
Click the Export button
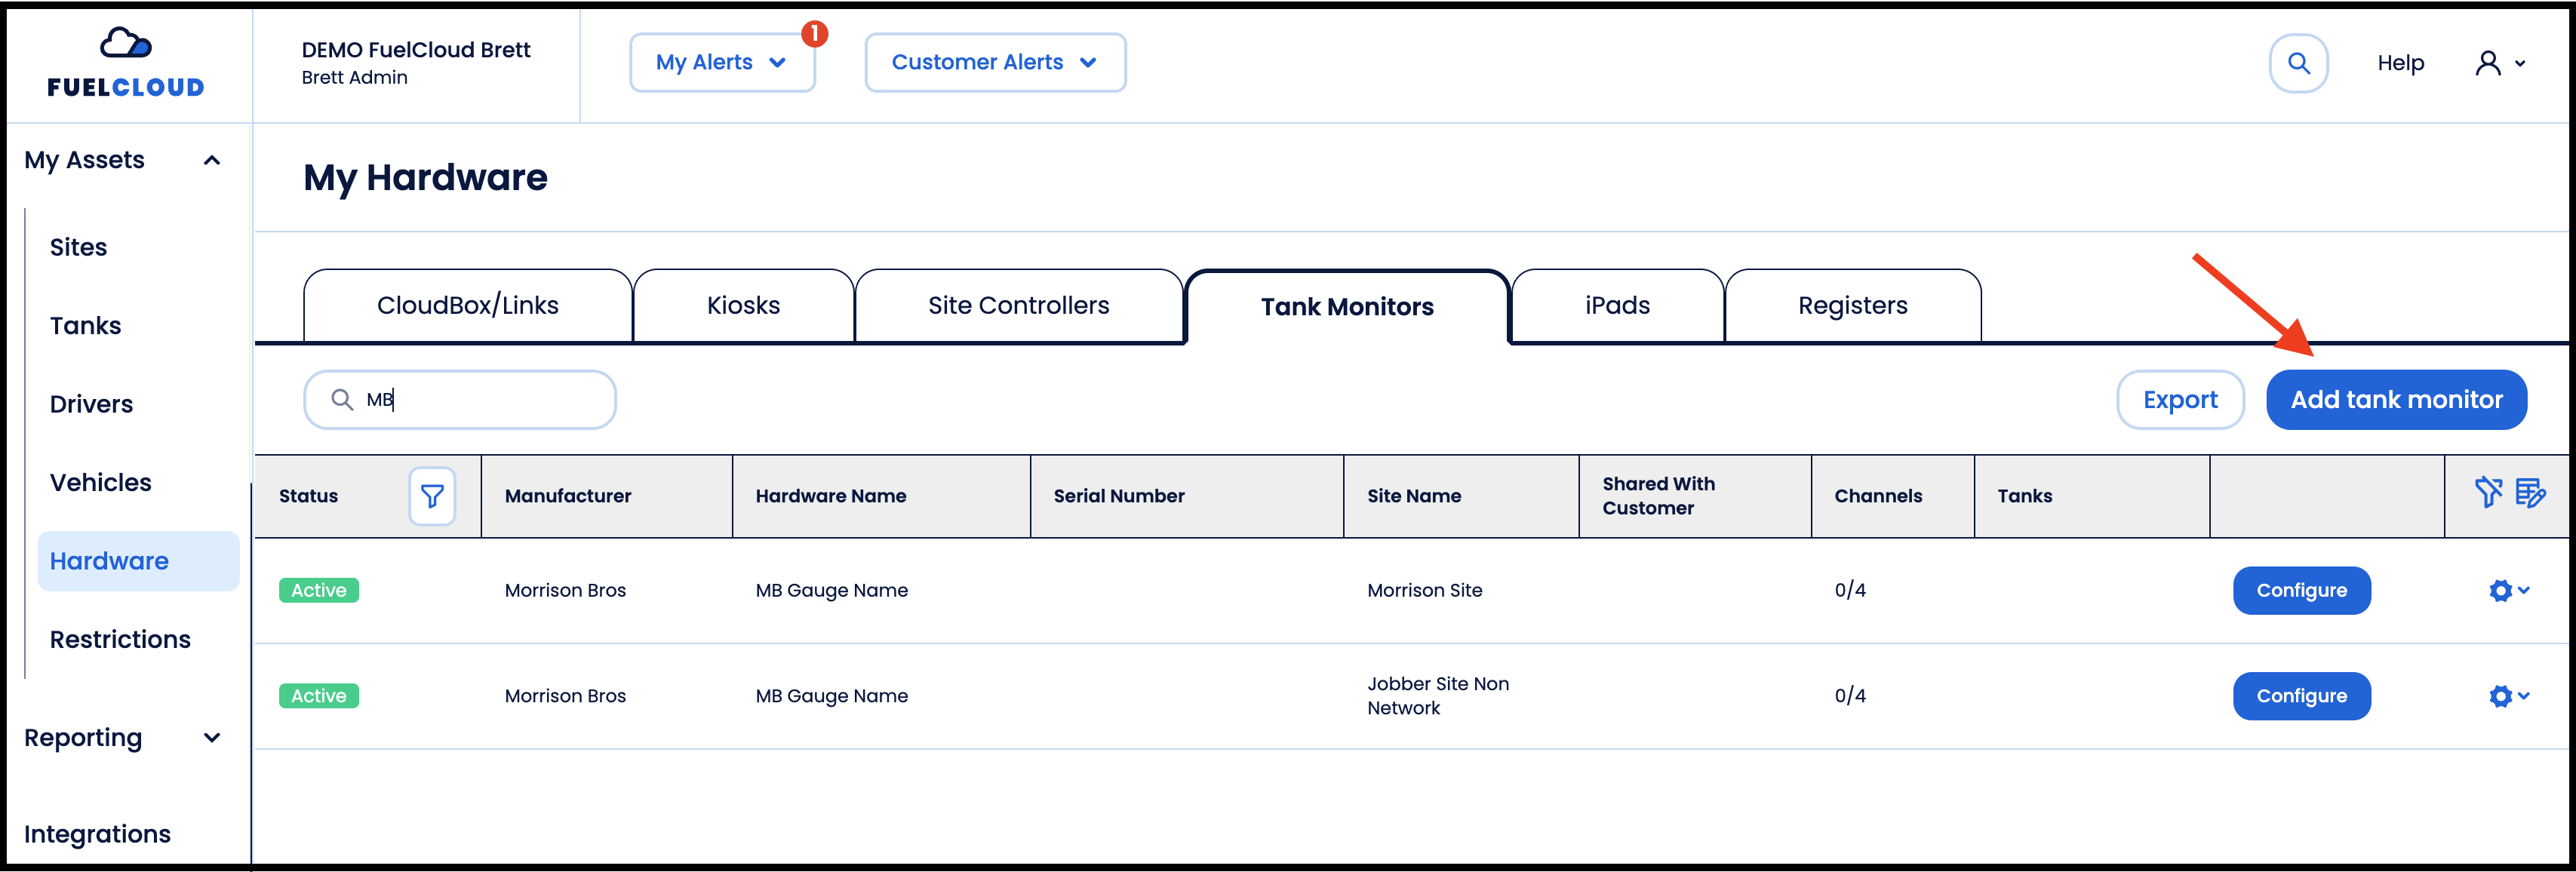2180,400
